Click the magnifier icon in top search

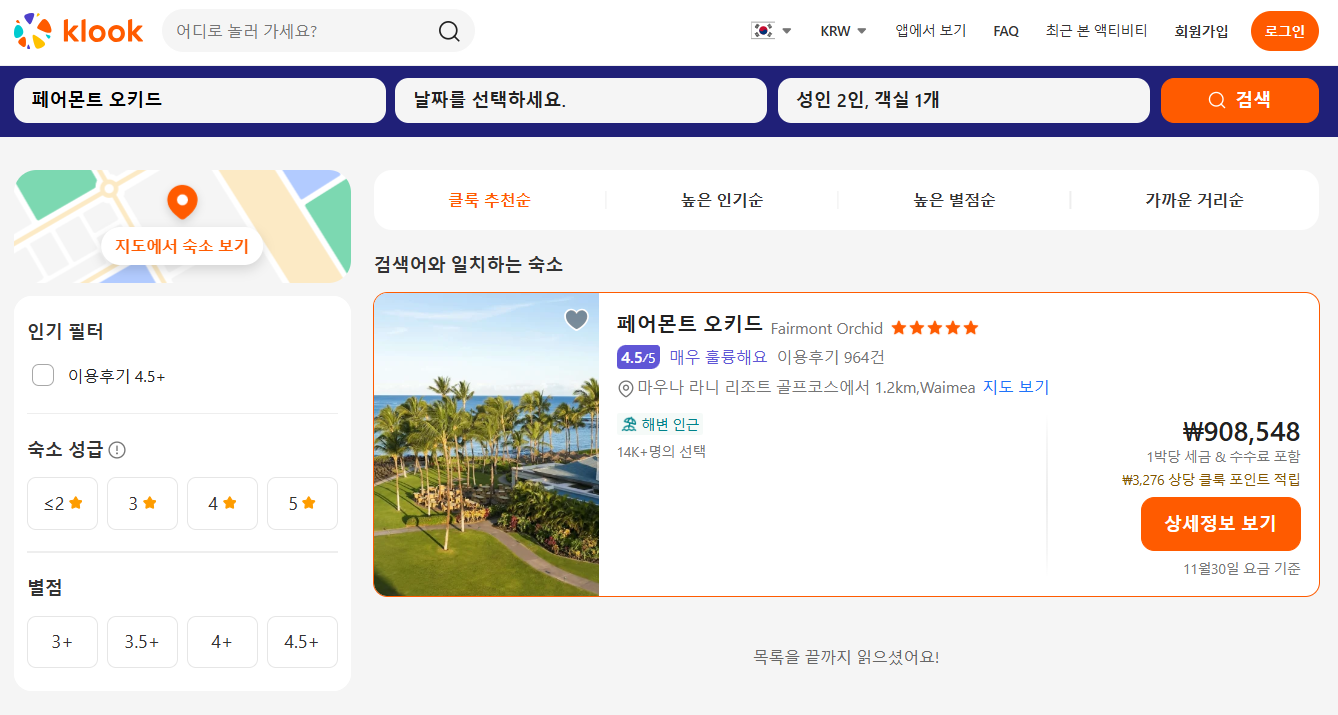coord(449,31)
